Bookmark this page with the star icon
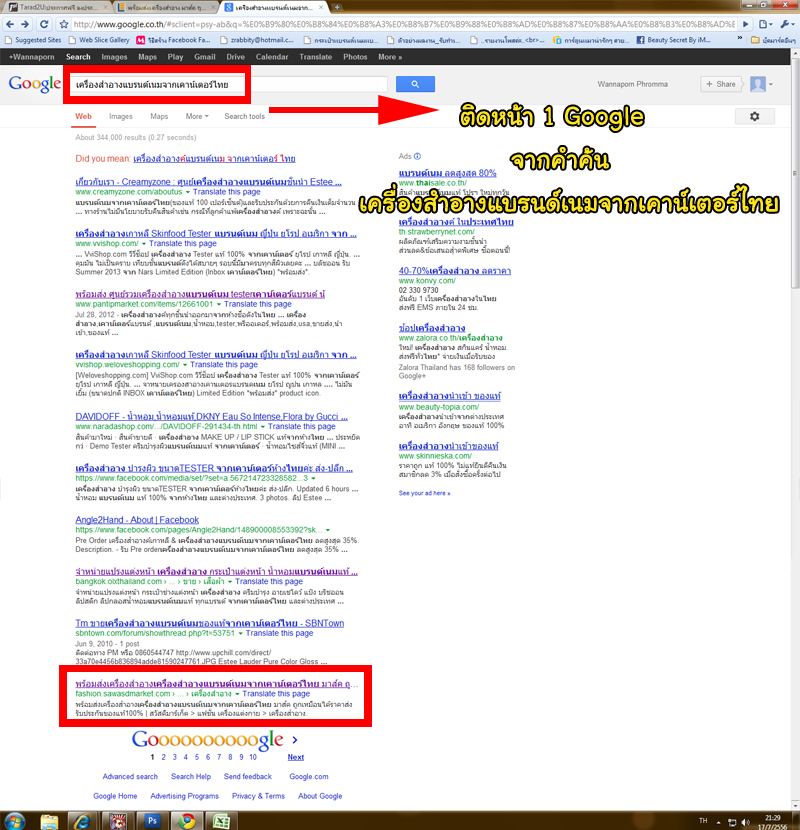The image size is (800, 830). [64, 24]
